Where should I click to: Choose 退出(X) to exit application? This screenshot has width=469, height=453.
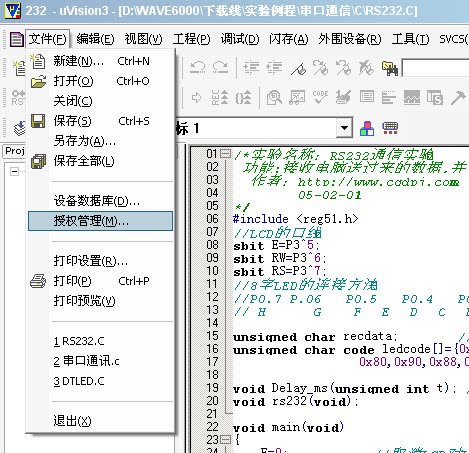(72, 421)
